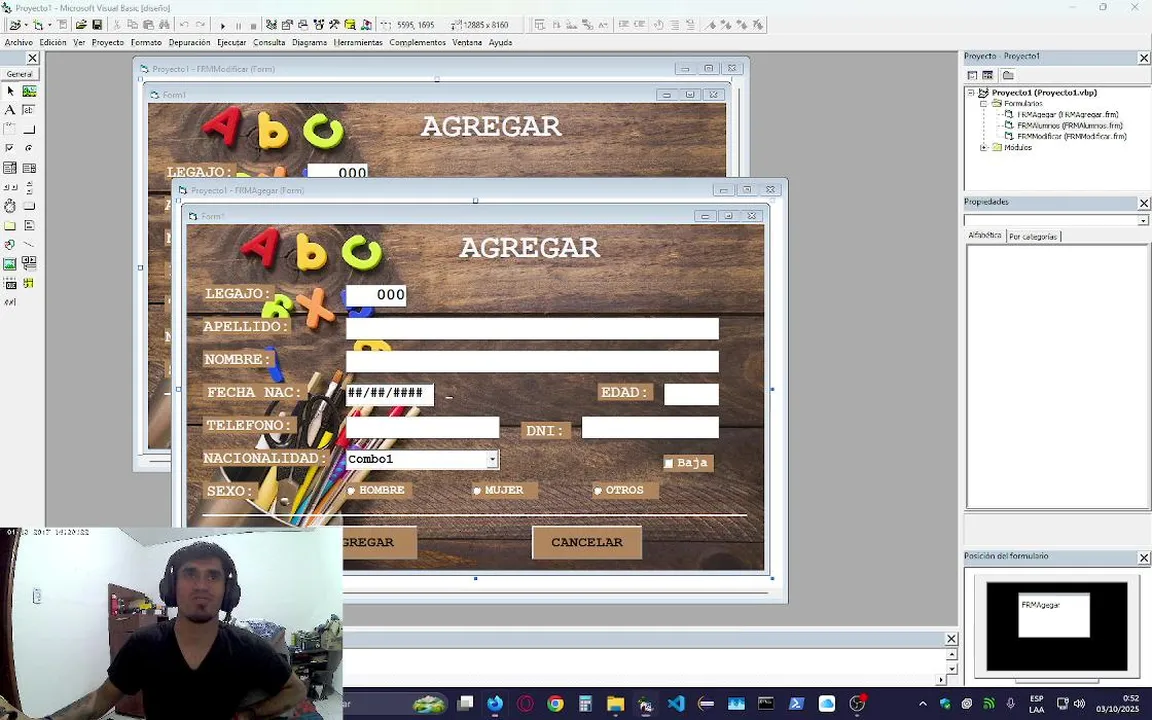The width and height of the screenshot is (1152, 720).
Task: Switch to the Por categorías properties tab
Action: tap(1033, 237)
